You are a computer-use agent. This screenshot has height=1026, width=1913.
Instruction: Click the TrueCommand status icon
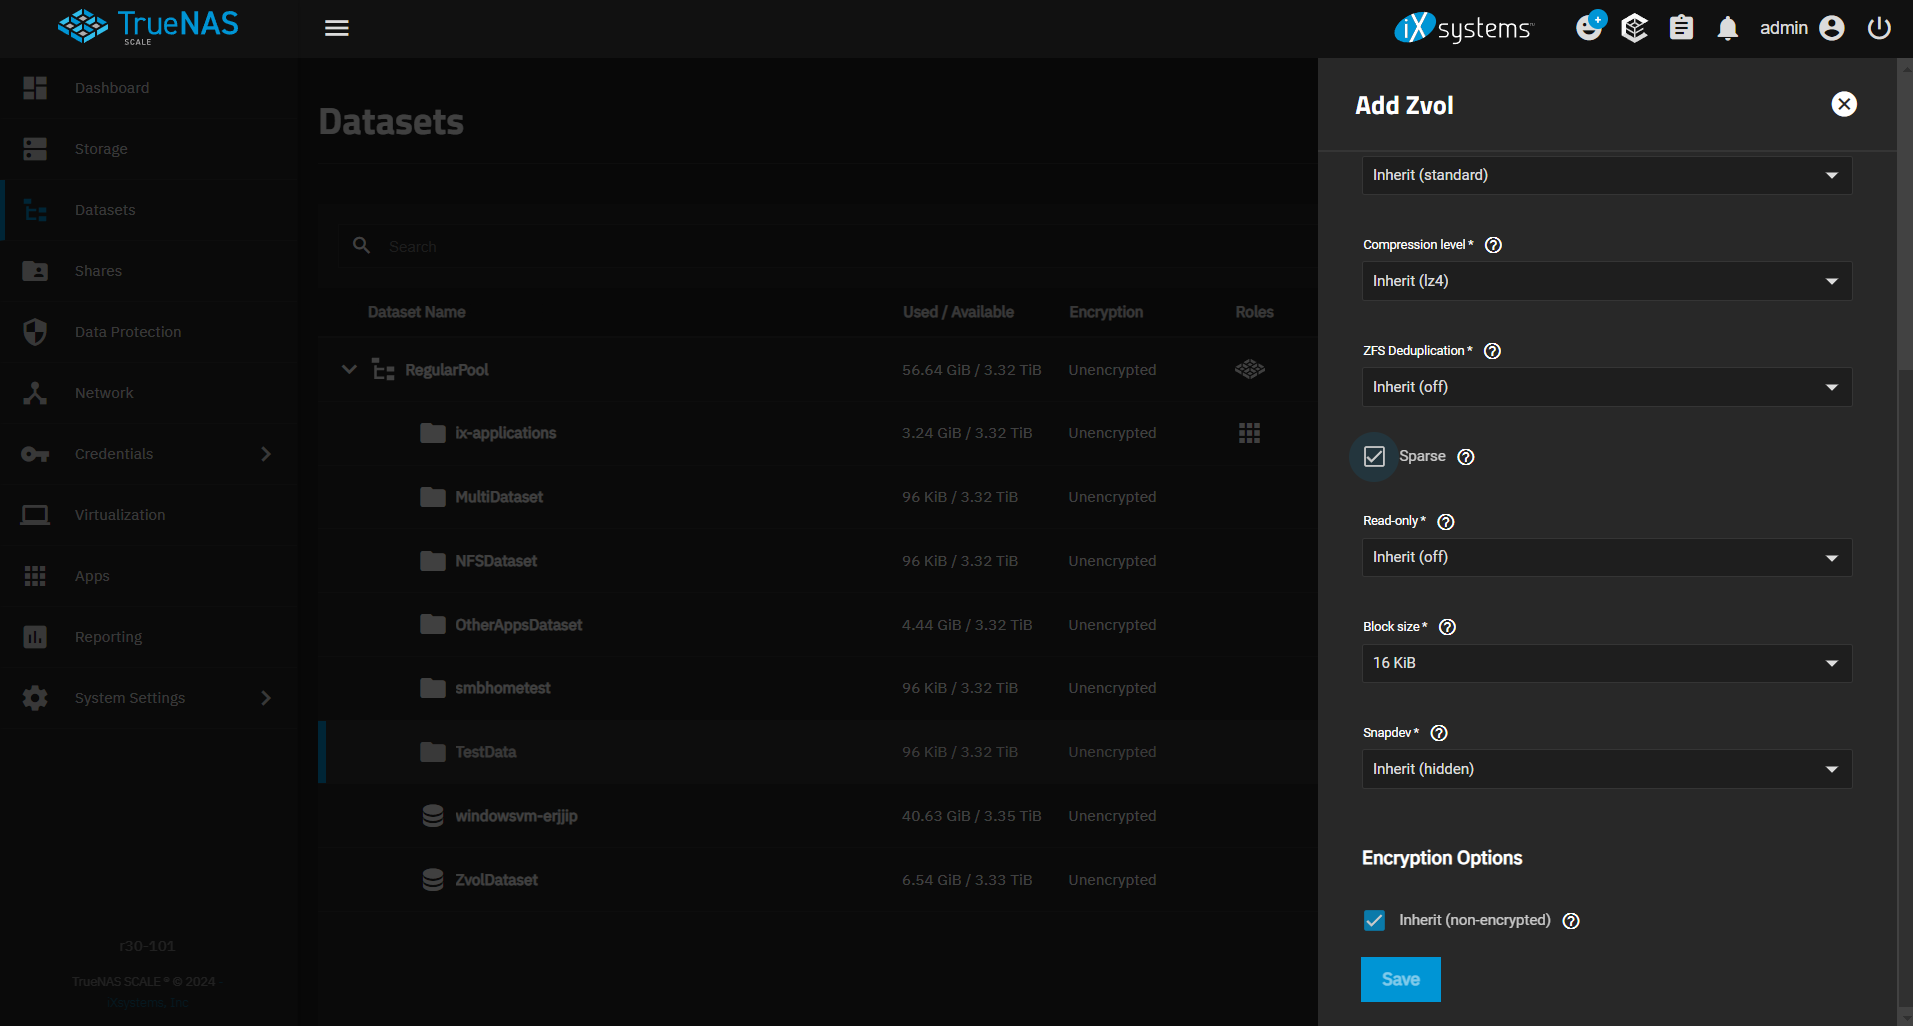pos(1634,28)
